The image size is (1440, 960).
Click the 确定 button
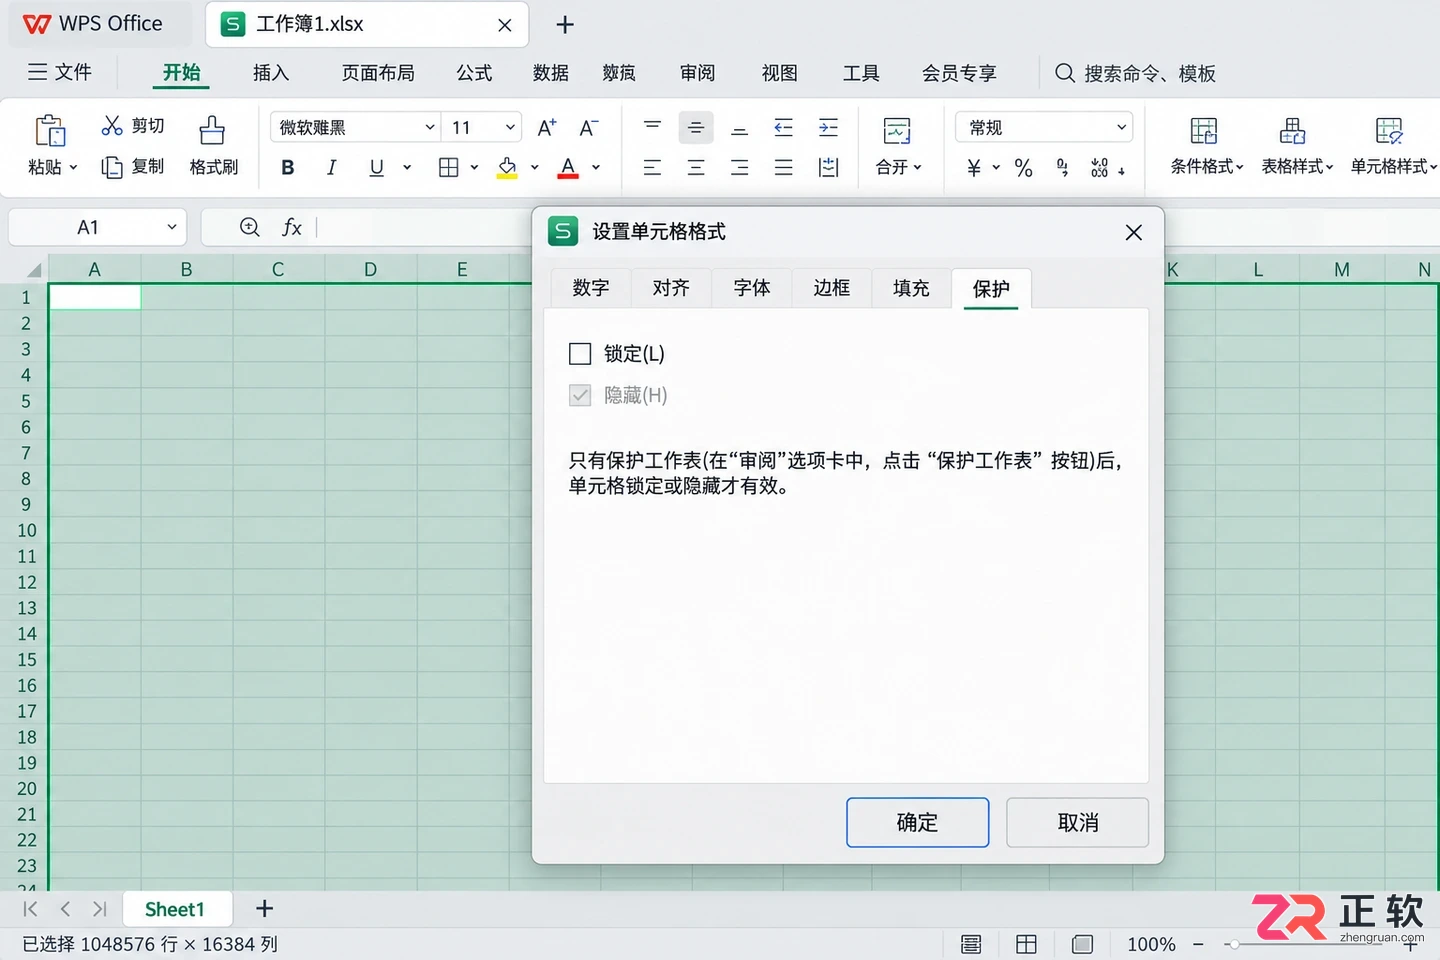918,822
